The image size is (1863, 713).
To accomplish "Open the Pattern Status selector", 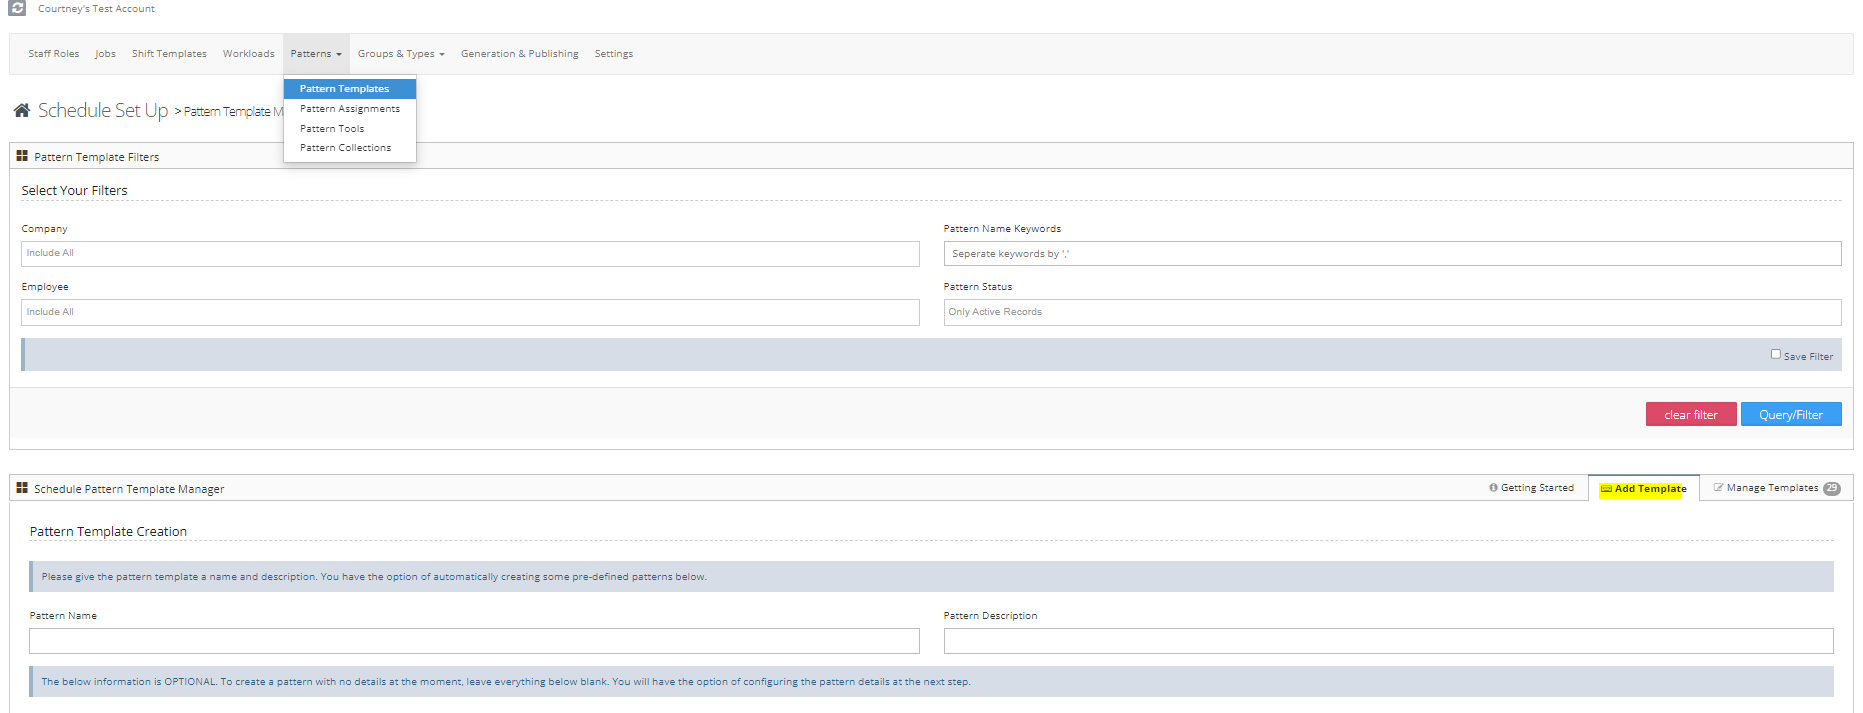I will pos(1391,312).
